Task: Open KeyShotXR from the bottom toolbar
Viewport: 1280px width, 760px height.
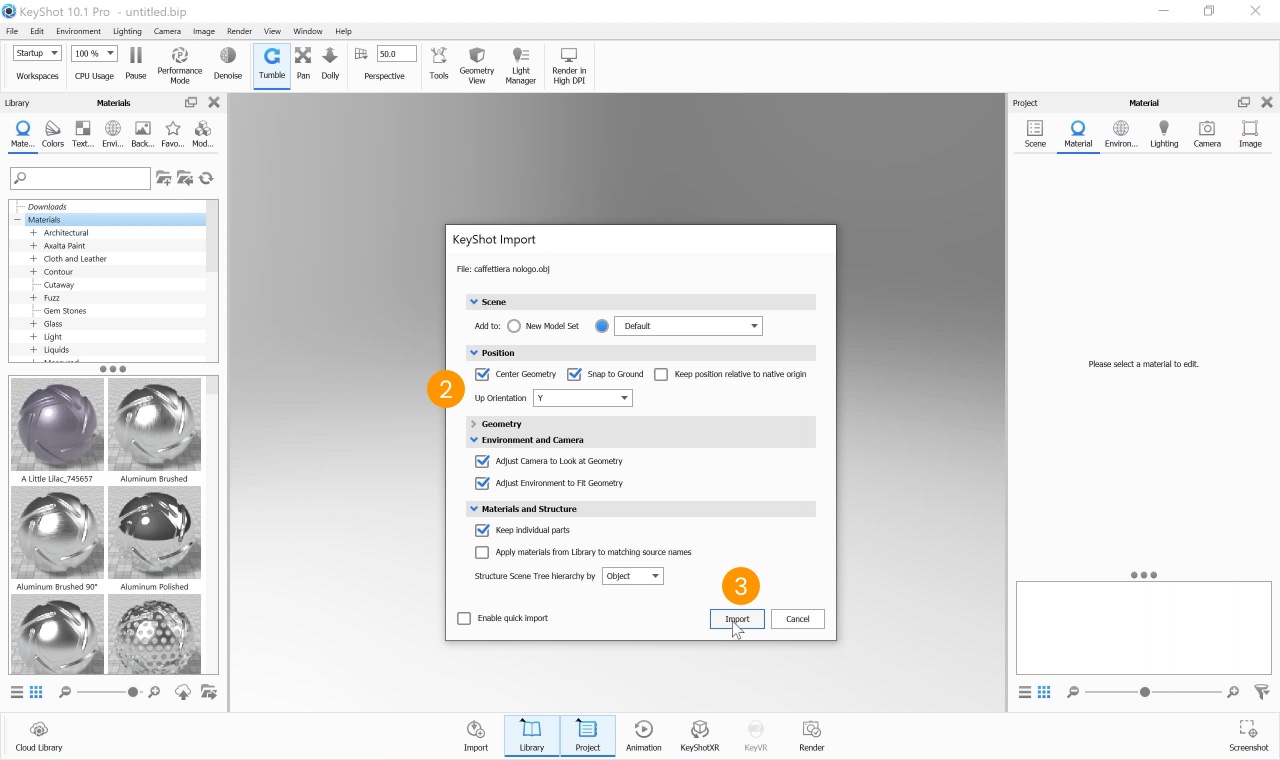Action: (x=699, y=735)
